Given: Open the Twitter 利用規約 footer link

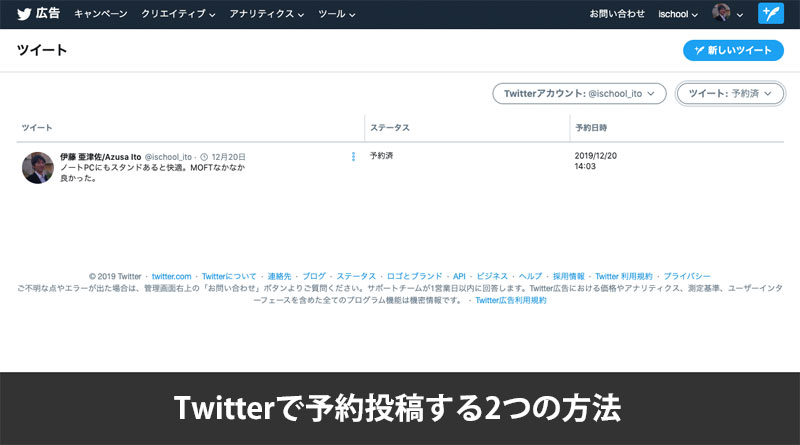Looking at the screenshot, I should (x=623, y=276).
